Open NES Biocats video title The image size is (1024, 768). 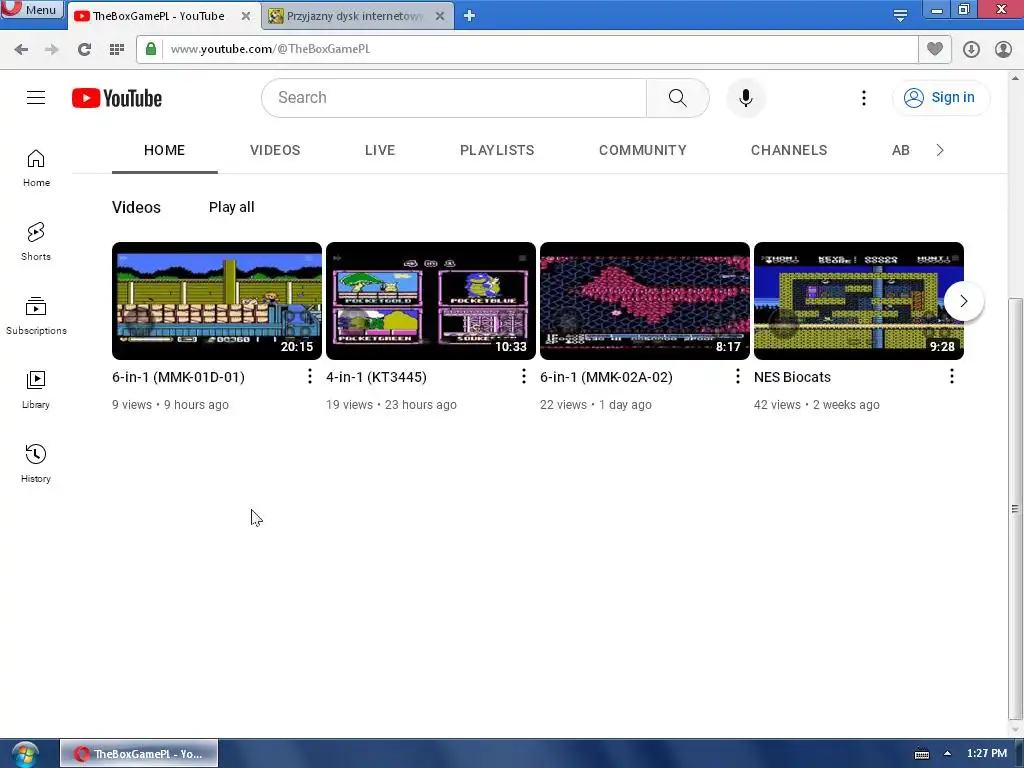pyautogui.click(x=792, y=377)
